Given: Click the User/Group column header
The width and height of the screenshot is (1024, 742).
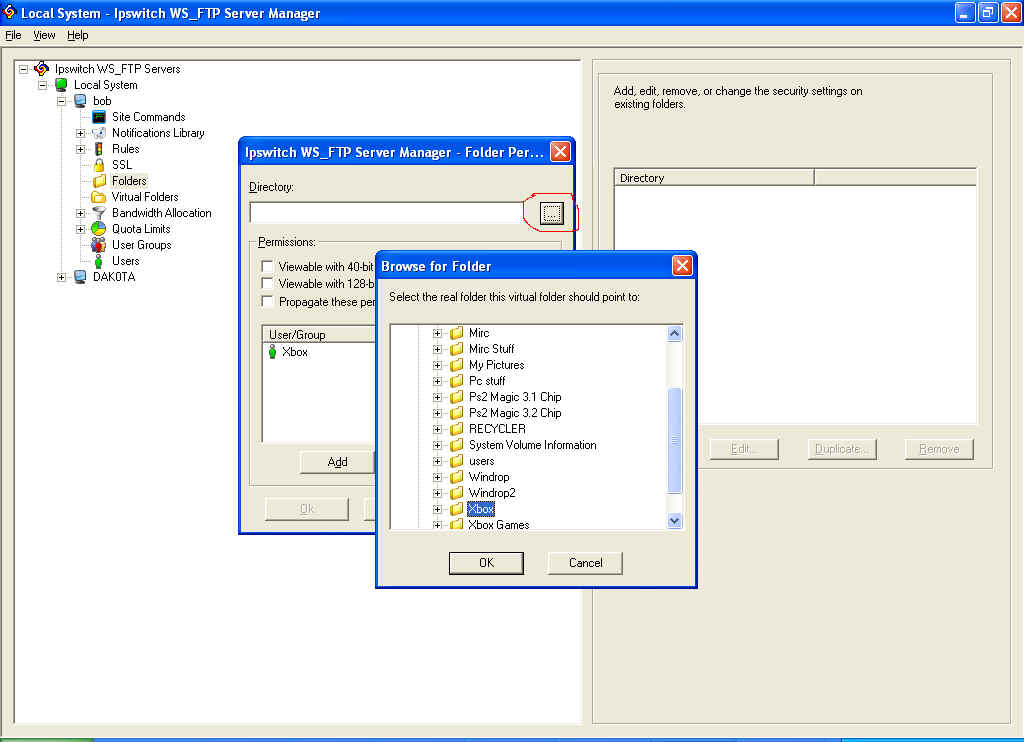Looking at the screenshot, I should pyautogui.click(x=319, y=334).
